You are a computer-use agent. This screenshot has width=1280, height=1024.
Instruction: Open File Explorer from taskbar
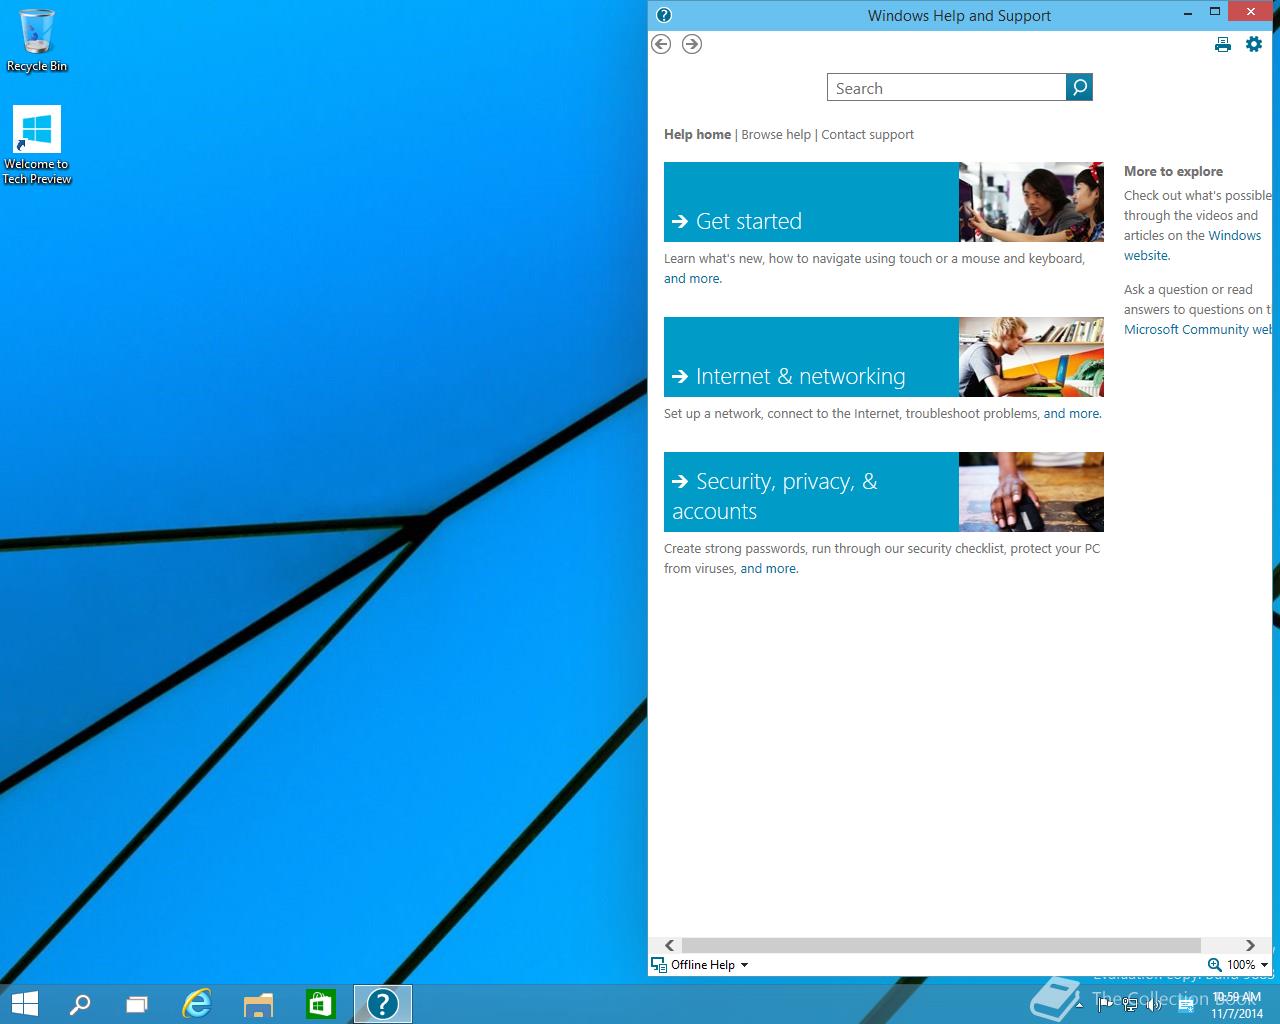(258, 1004)
